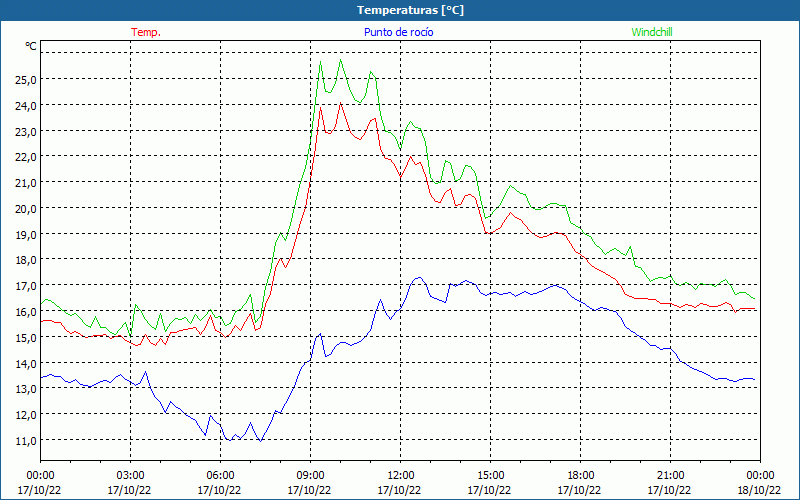Click the 13,0 y-axis value
Viewport: 800px width, 500px height.
[x=26, y=389]
